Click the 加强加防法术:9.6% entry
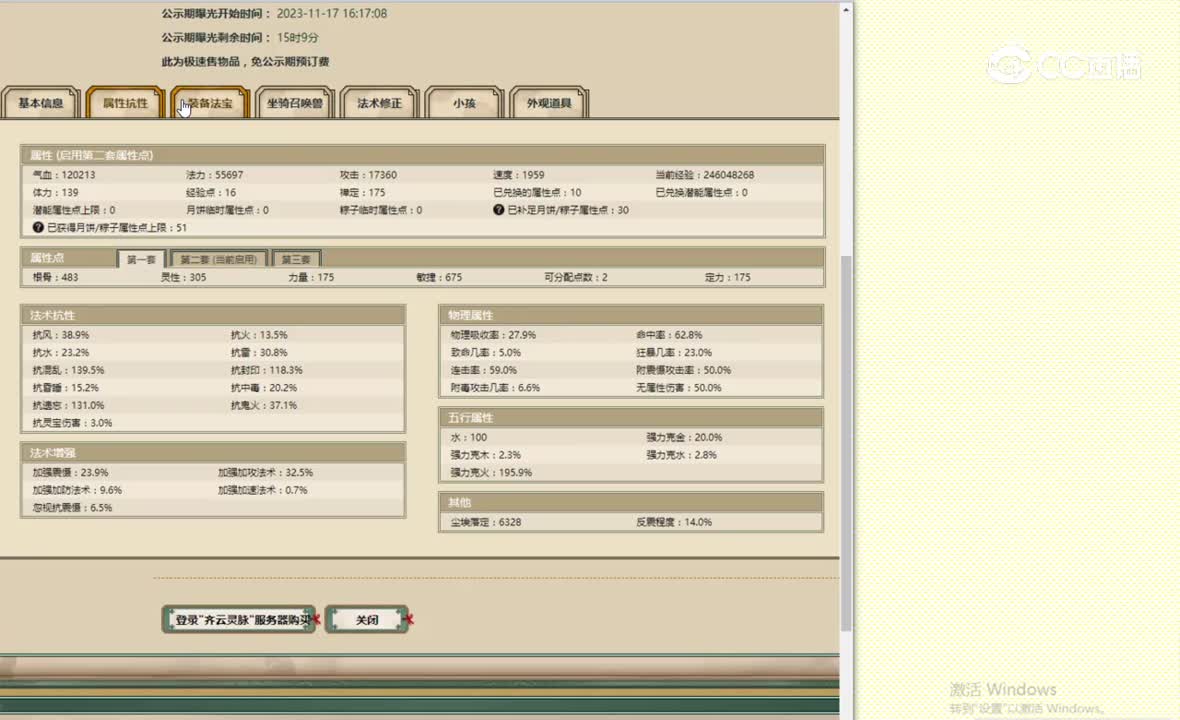Viewport: 1180px width, 720px height. point(78,490)
